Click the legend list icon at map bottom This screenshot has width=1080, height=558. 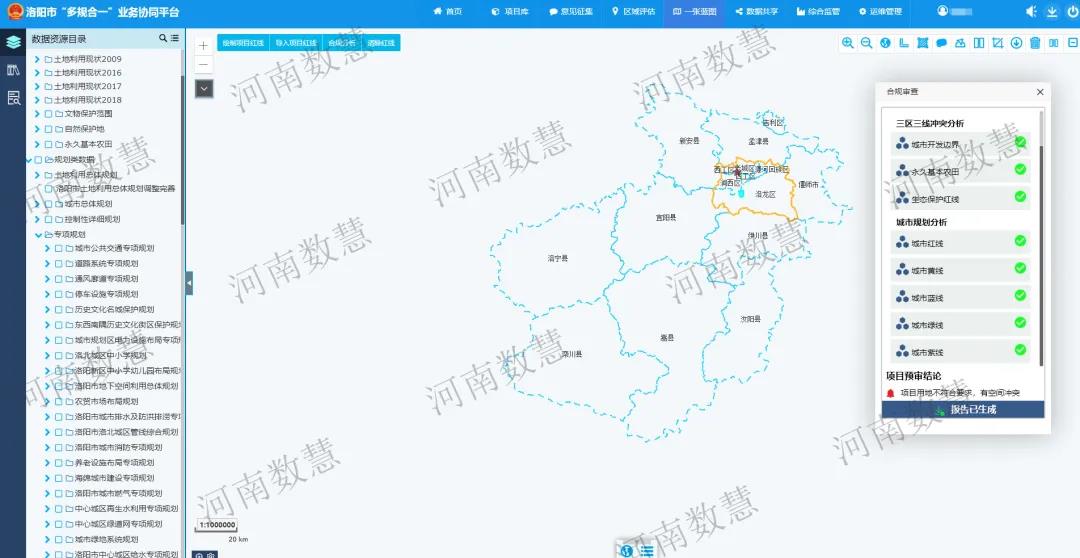click(x=646, y=550)
